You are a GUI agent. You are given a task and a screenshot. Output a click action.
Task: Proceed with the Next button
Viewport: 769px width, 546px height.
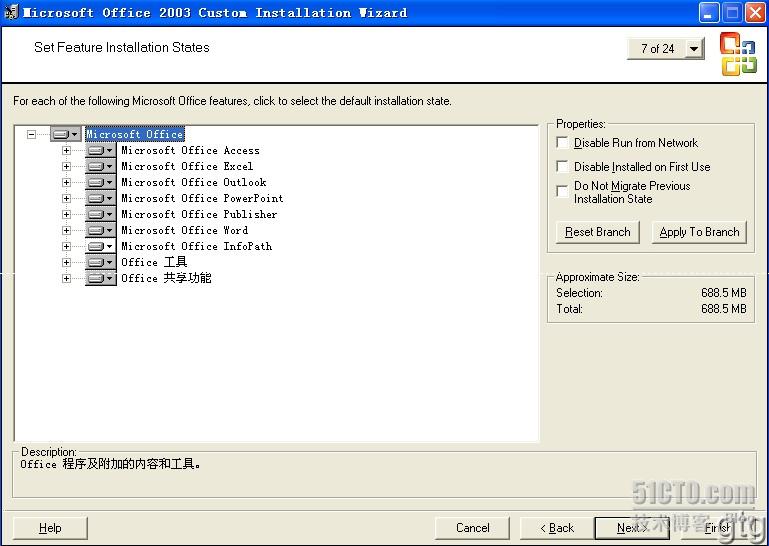click(x=632, y=528)
